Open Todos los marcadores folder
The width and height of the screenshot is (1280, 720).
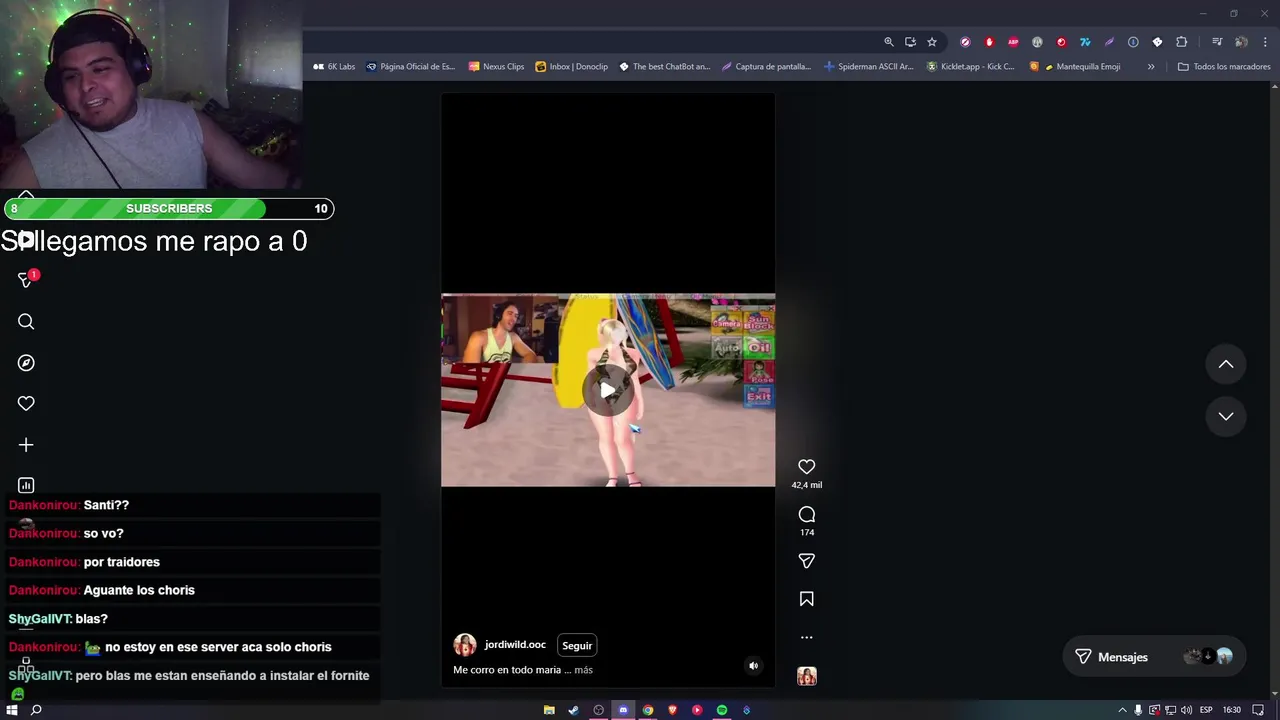pyautogui.click(x=1224, y=67)
